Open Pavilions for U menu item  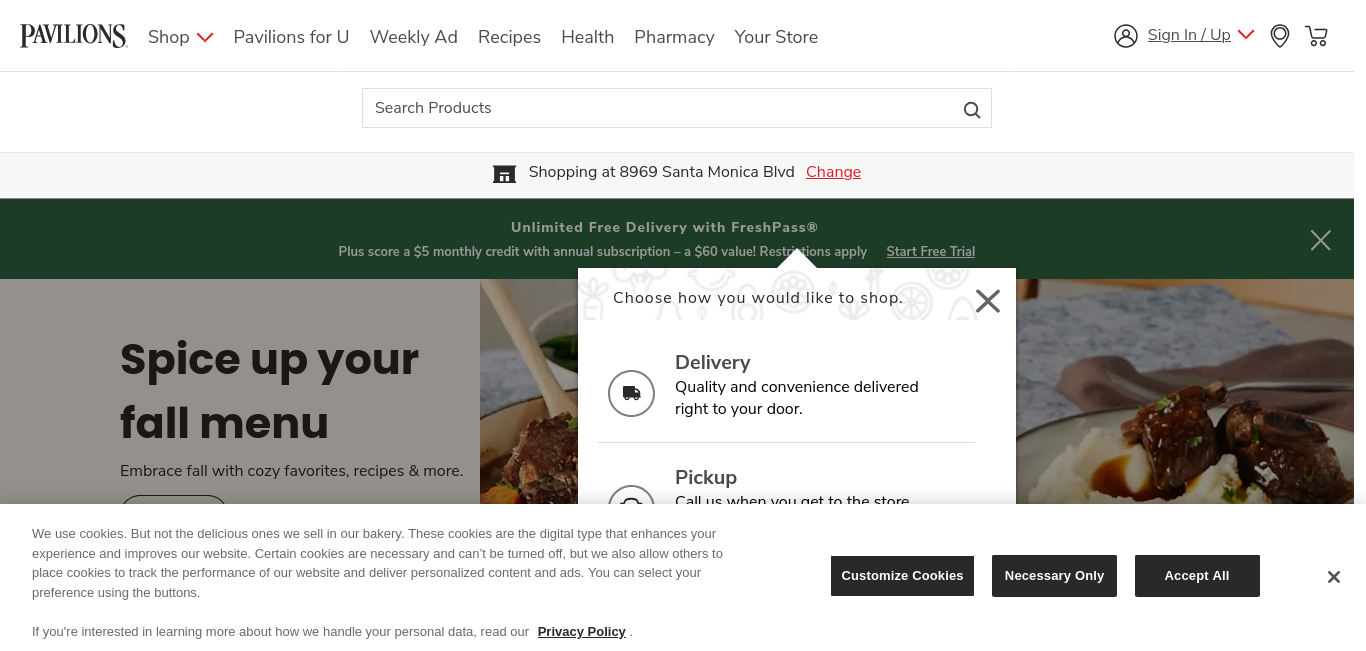[x=291, y=37]
